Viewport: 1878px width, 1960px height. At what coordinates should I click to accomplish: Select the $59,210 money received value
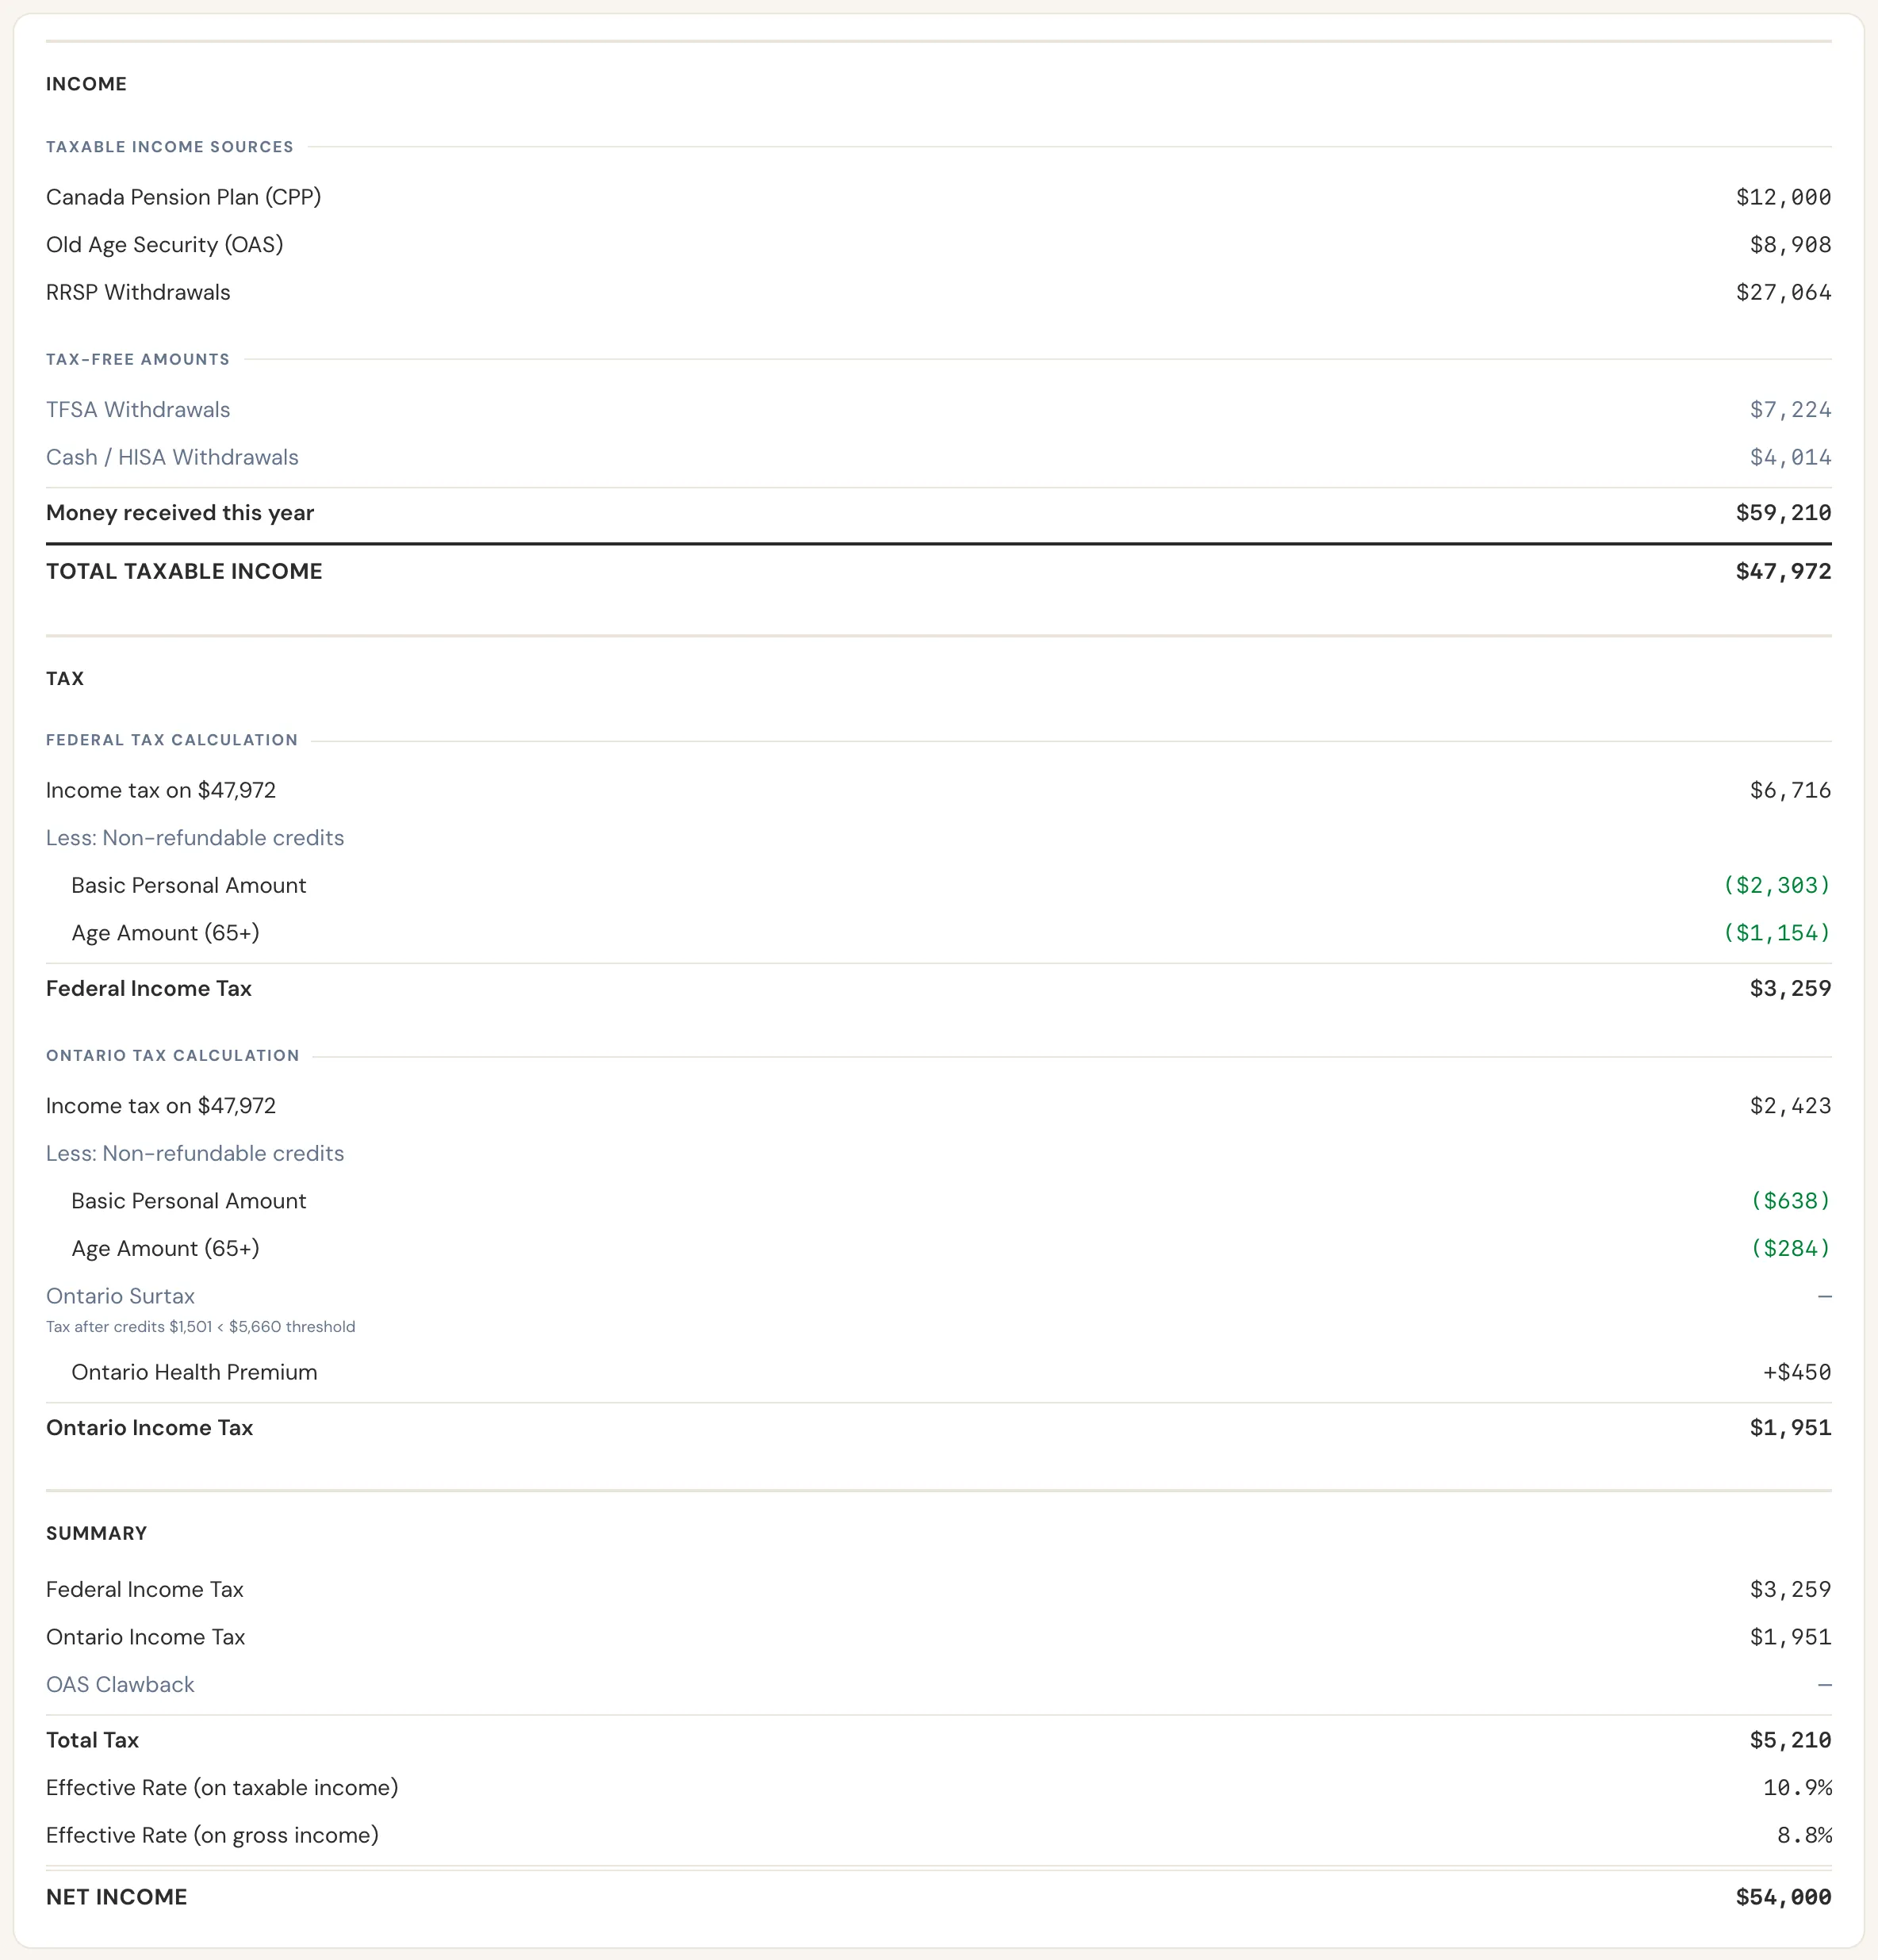pos(1783,513)
